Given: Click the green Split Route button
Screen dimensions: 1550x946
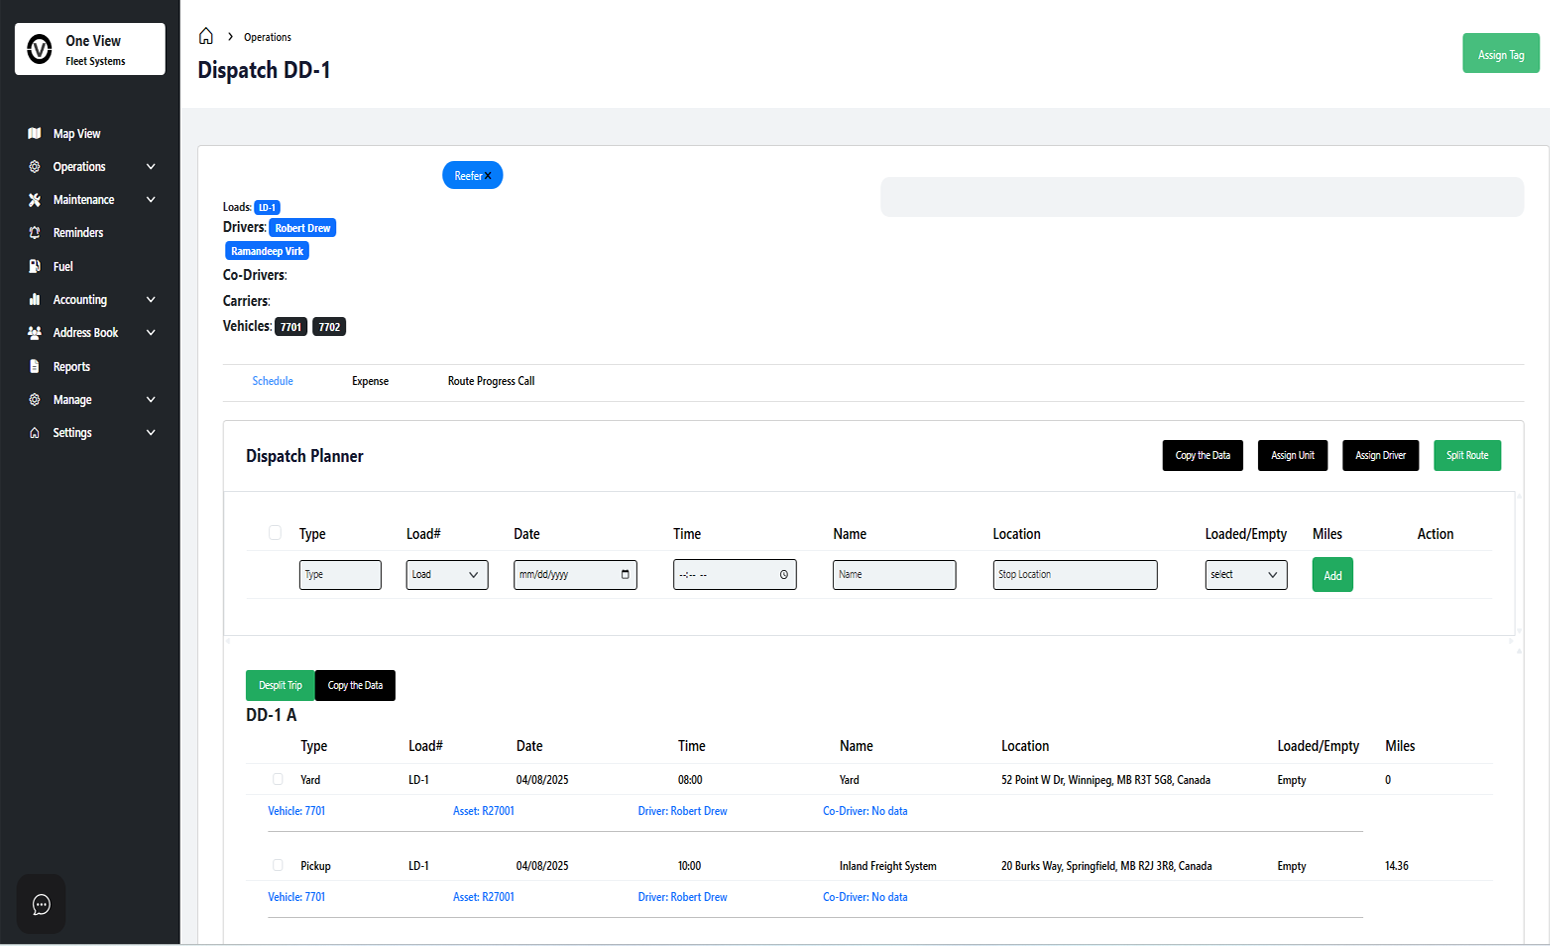Looking at the screenshot, I should click(x=1466, y=456).
